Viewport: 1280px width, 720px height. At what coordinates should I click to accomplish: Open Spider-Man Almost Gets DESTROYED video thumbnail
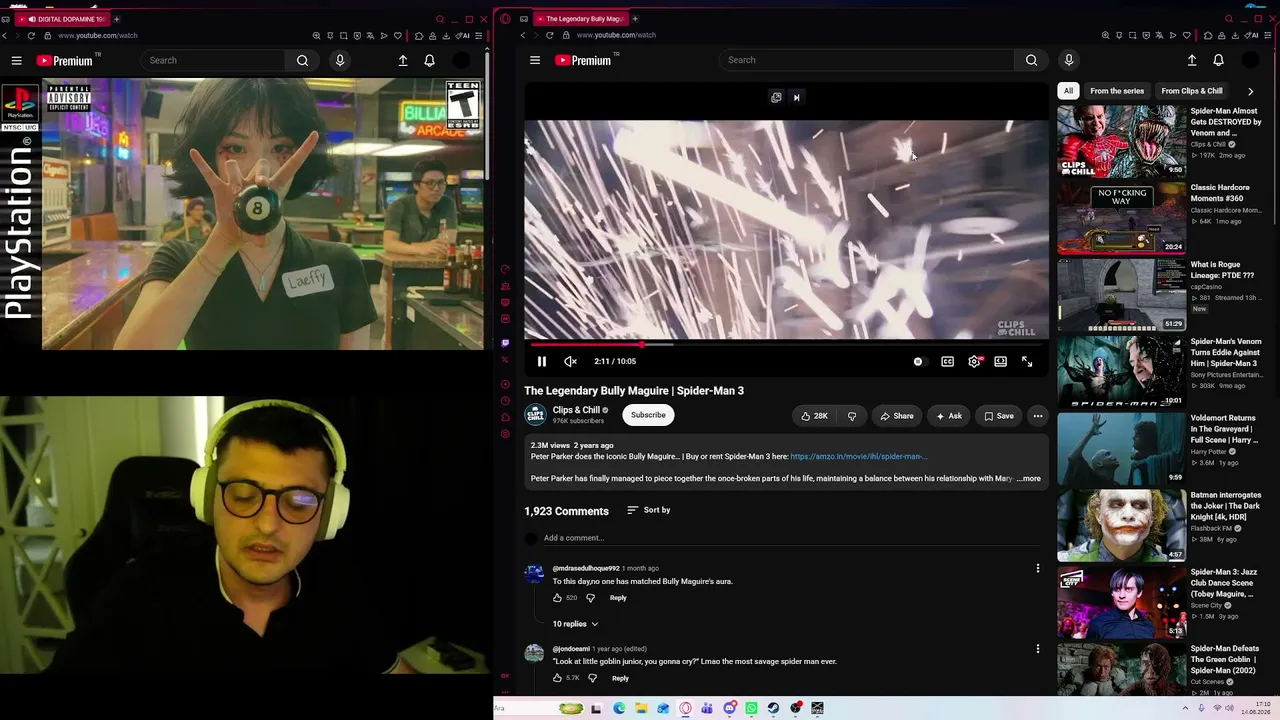point(1121,141)
